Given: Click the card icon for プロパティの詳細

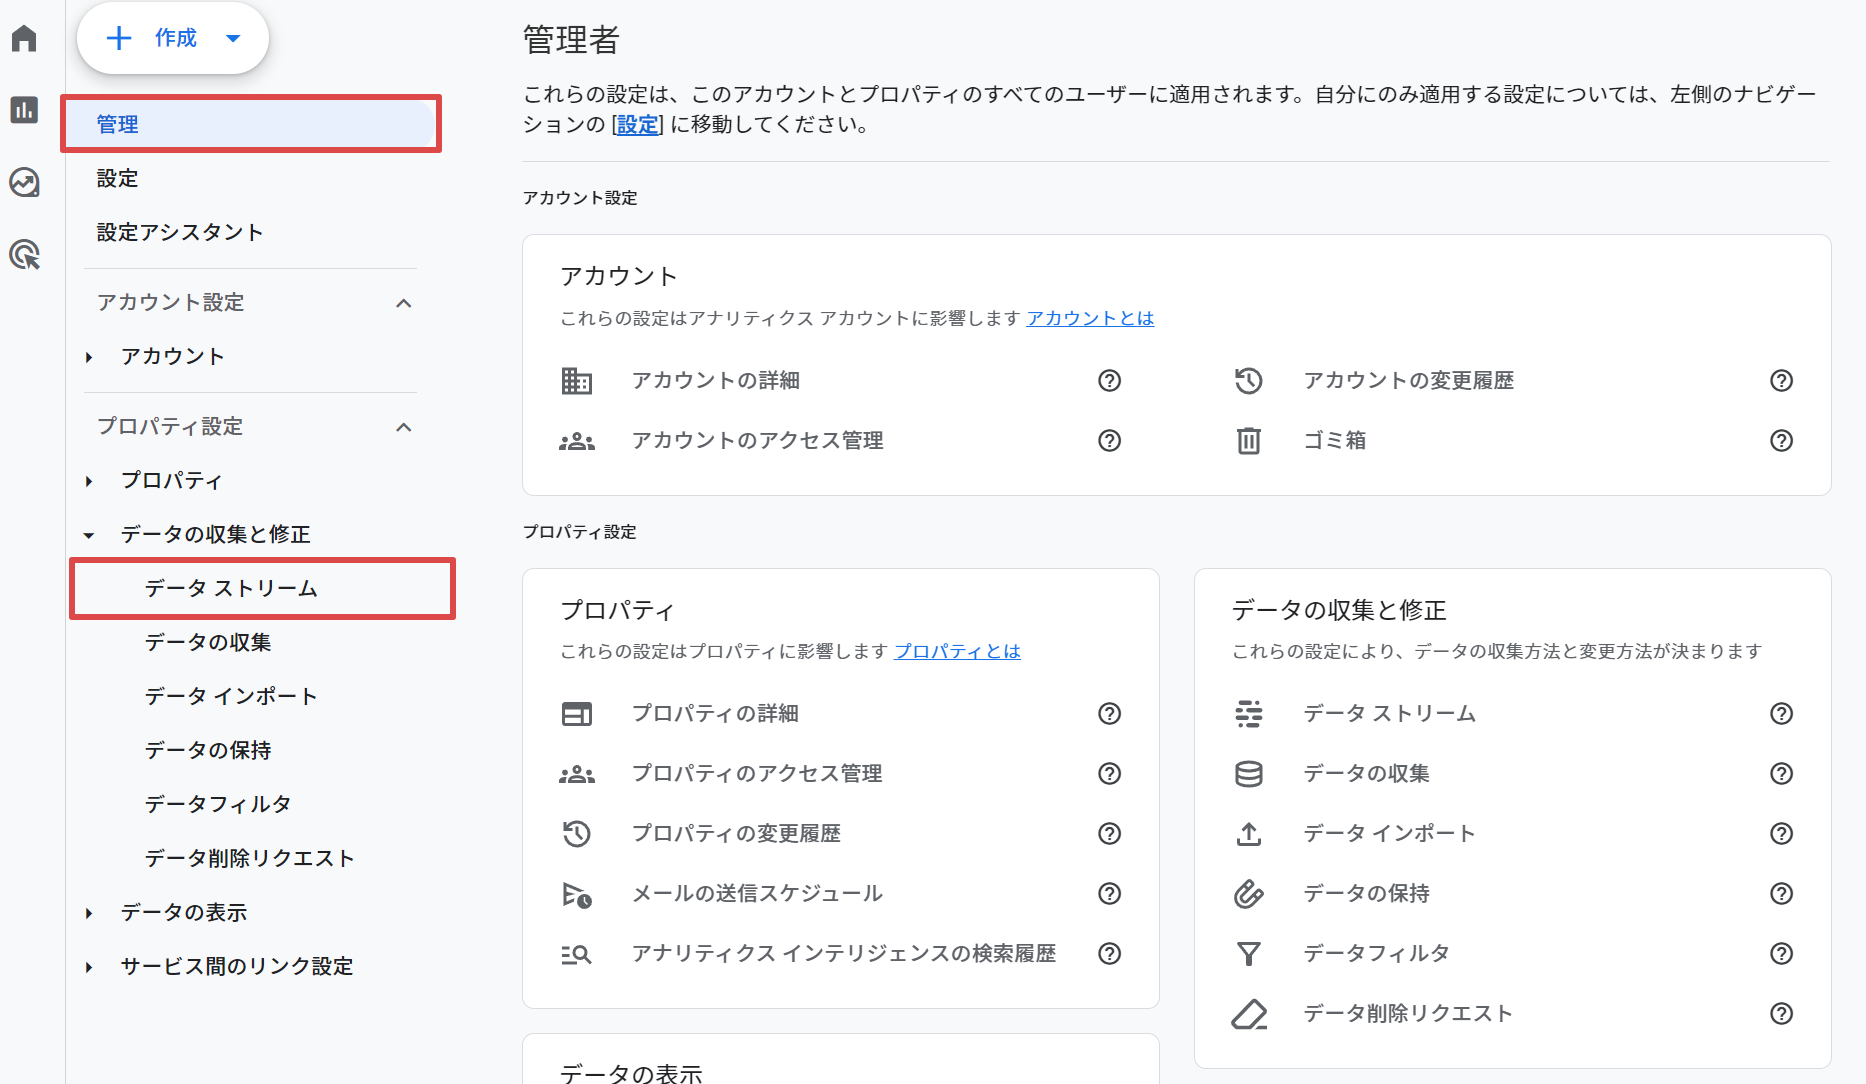Looking at the screenshot, I should 577,713.
